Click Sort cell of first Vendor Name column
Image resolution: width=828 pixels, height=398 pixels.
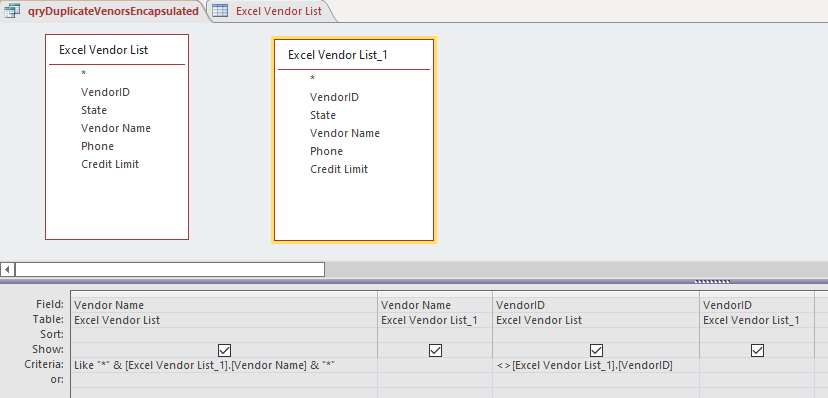(x=224, y=335)
